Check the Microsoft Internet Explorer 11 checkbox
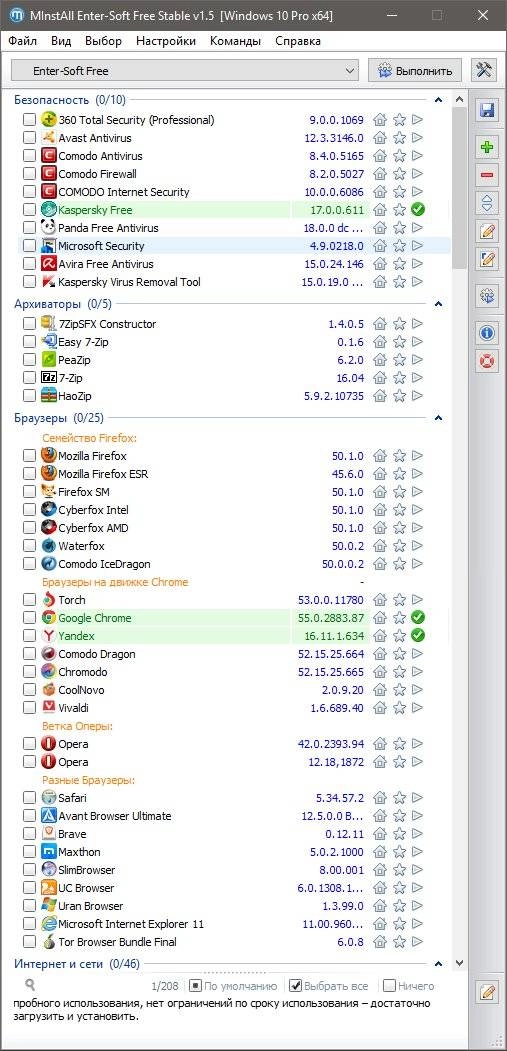This screenshot has height=1051, width=507. (29, 924)
